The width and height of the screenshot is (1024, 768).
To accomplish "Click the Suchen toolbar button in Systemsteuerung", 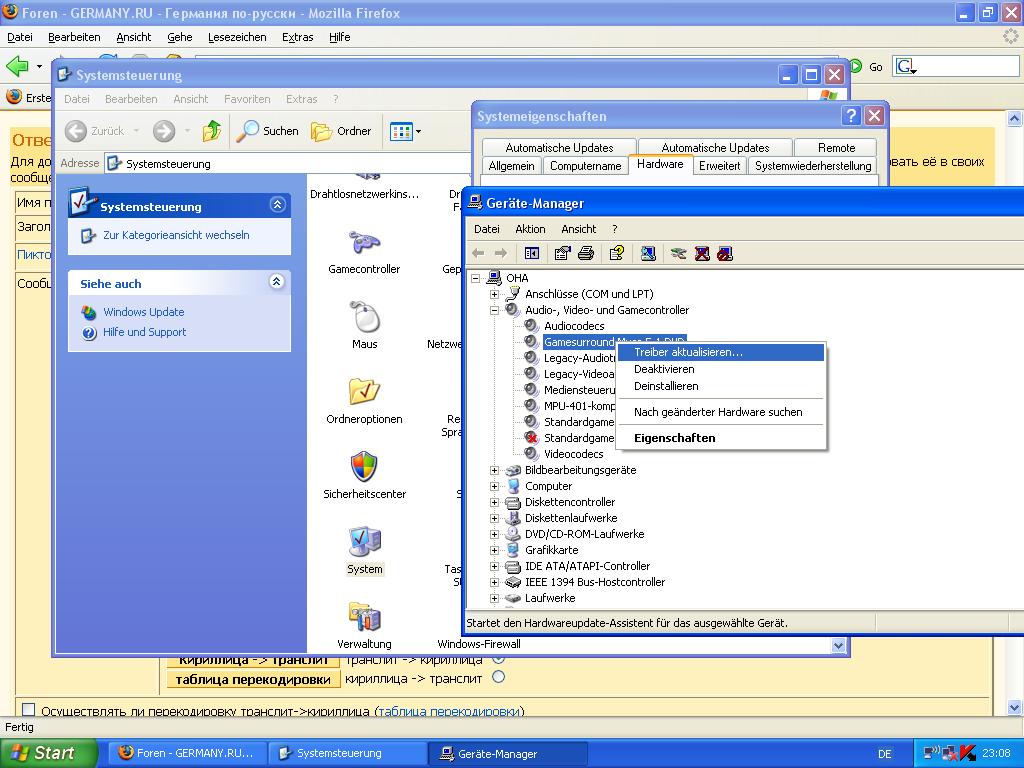I will tap(267, 131).
